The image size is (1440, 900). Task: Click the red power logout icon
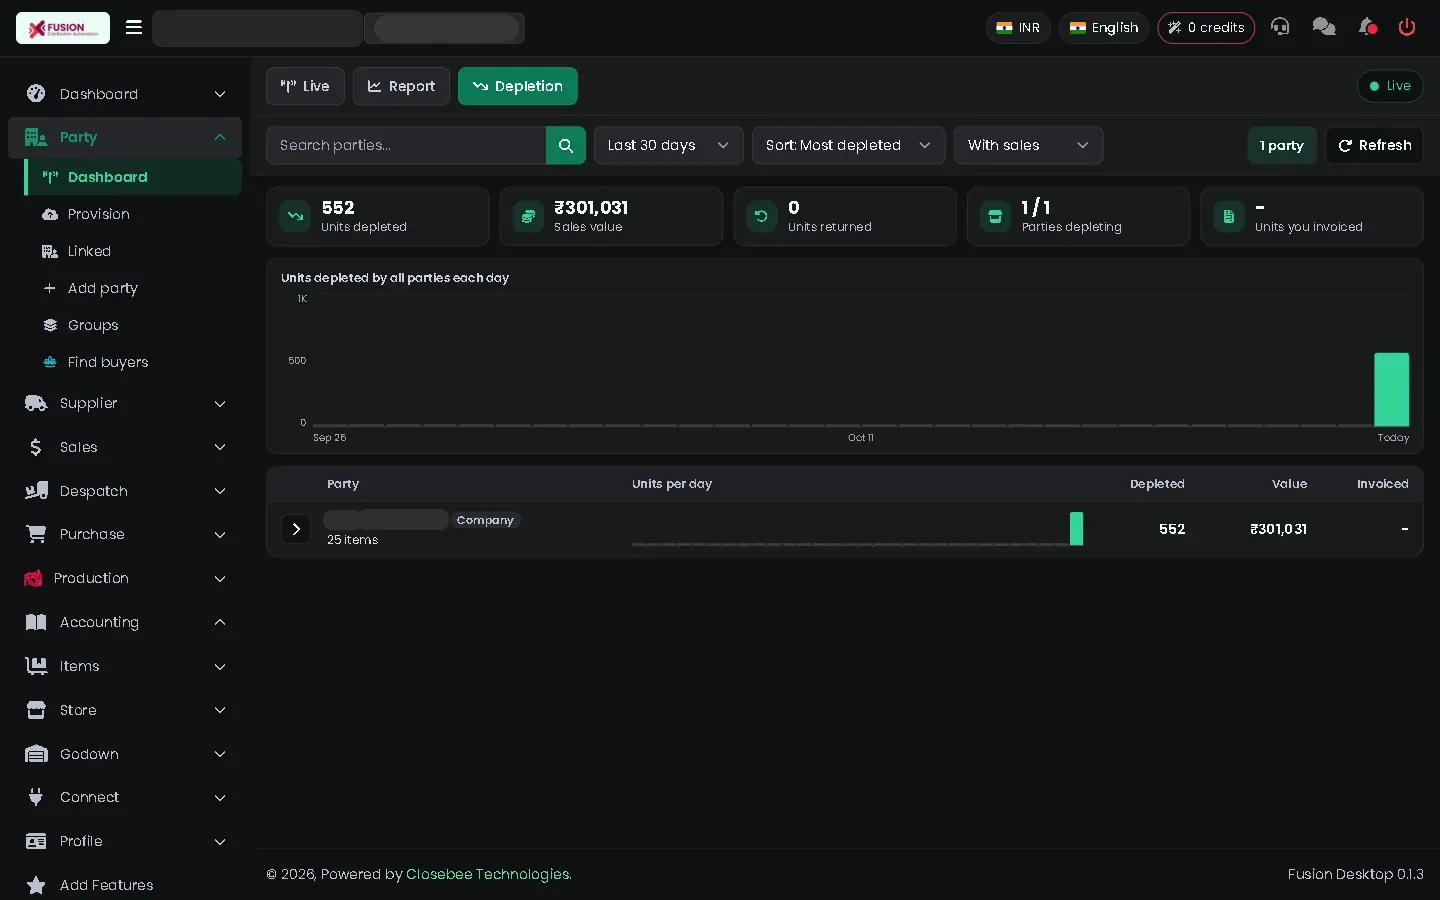[x=1407, y=27]
